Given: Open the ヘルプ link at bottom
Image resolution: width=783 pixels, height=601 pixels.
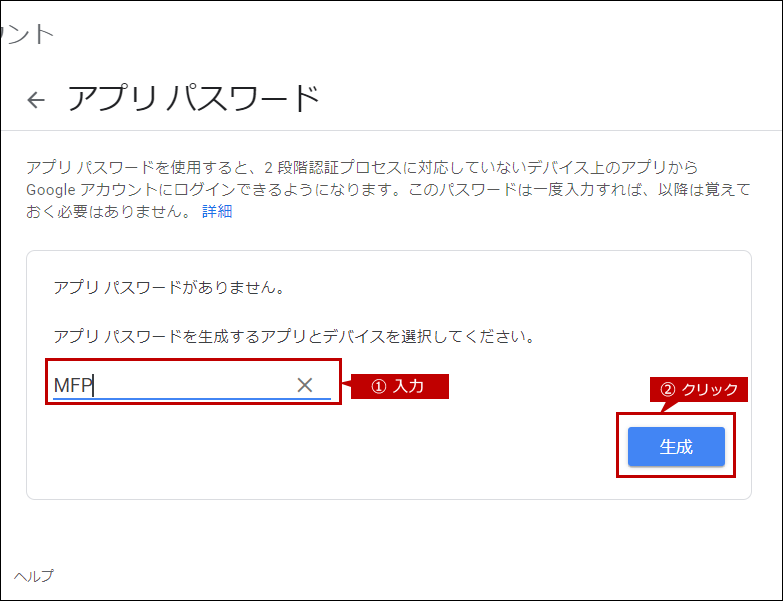Looking at the screenshot, I should [x=33, y=576].
